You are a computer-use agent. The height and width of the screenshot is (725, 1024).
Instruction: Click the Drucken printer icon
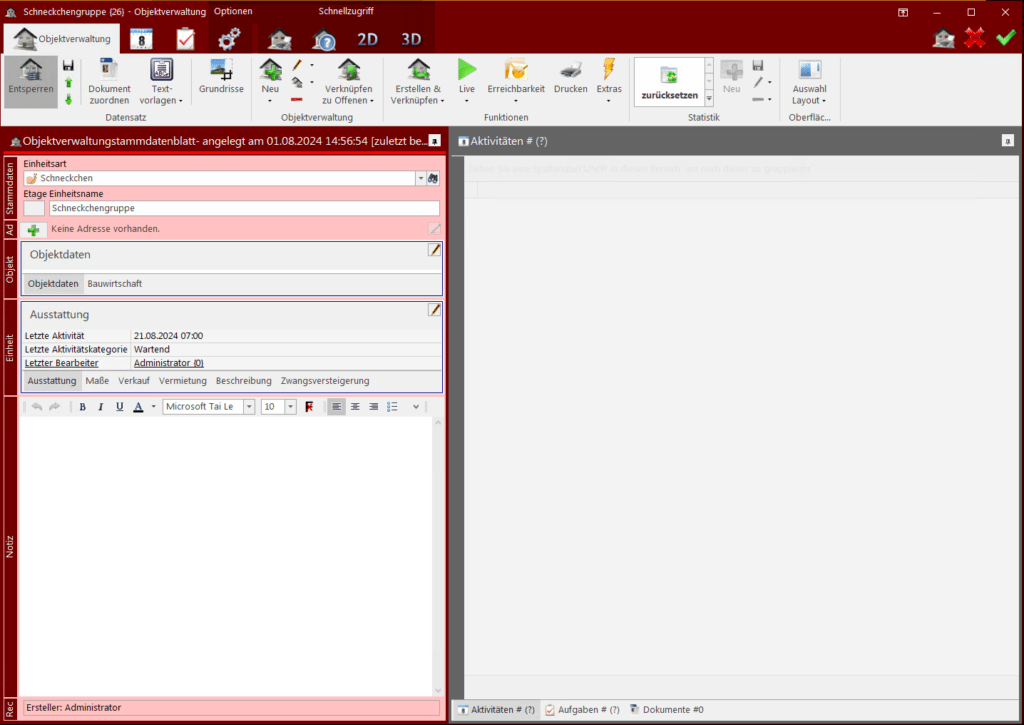(571, 76)
